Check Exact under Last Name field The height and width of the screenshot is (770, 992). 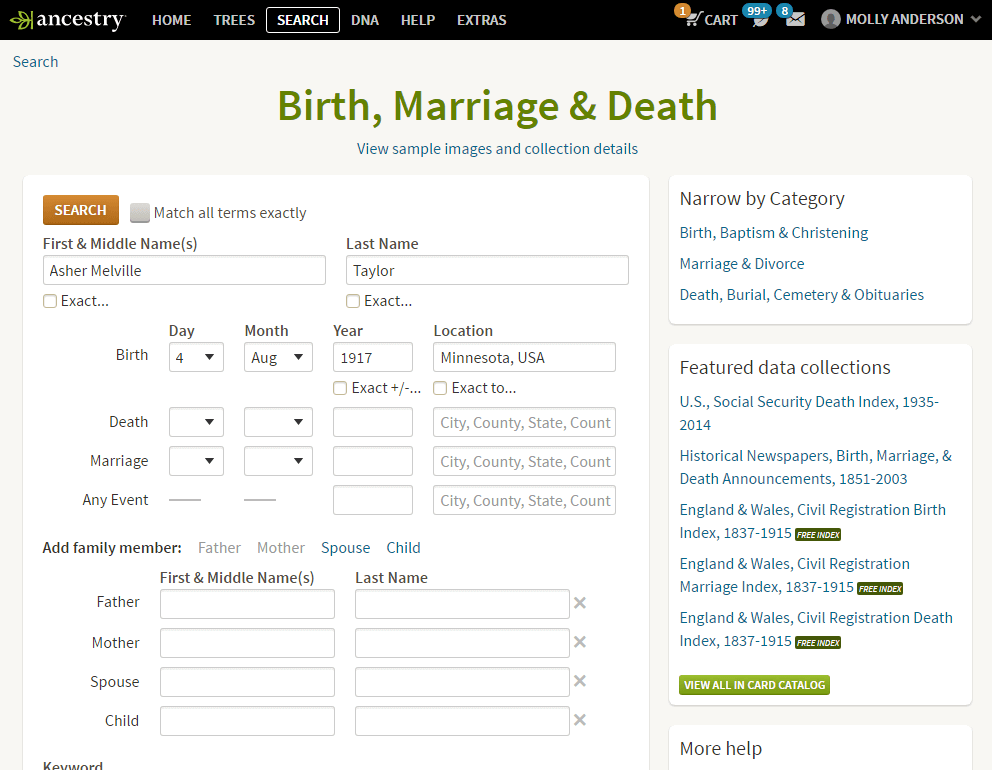[x=353, y=301]
